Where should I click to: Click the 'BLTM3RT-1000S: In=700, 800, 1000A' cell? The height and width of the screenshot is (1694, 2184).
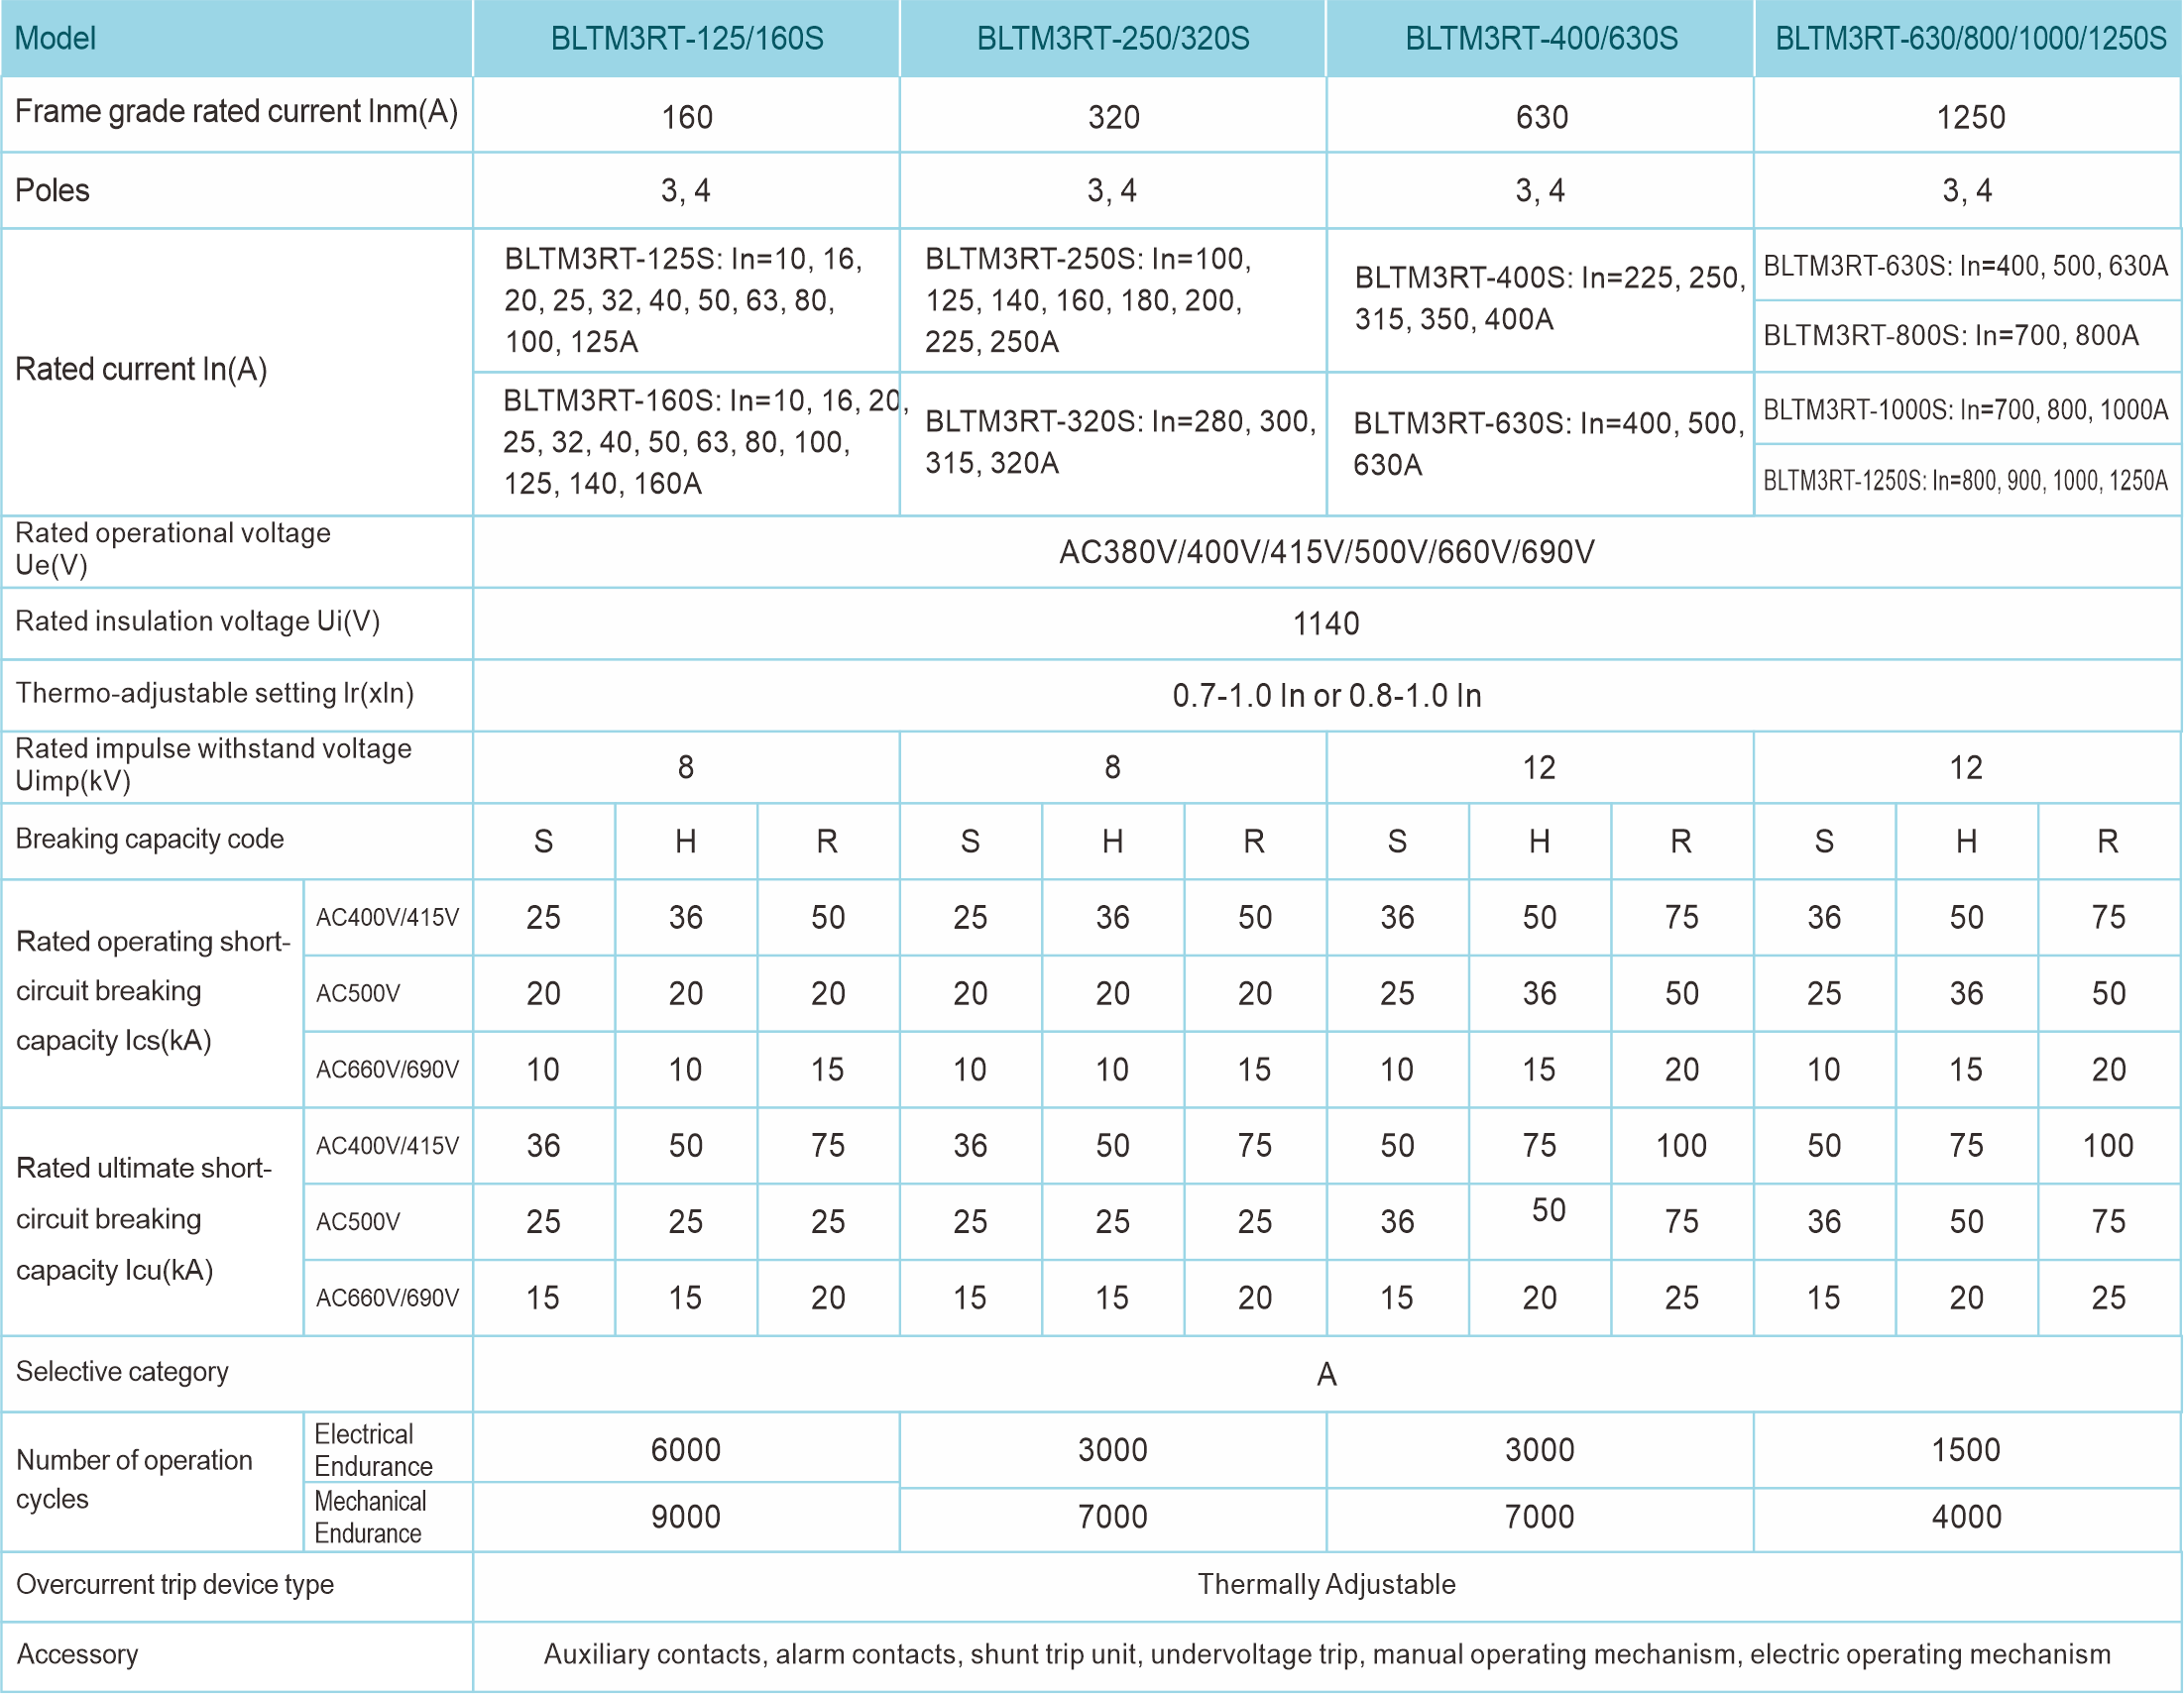tap(1965, 409)
